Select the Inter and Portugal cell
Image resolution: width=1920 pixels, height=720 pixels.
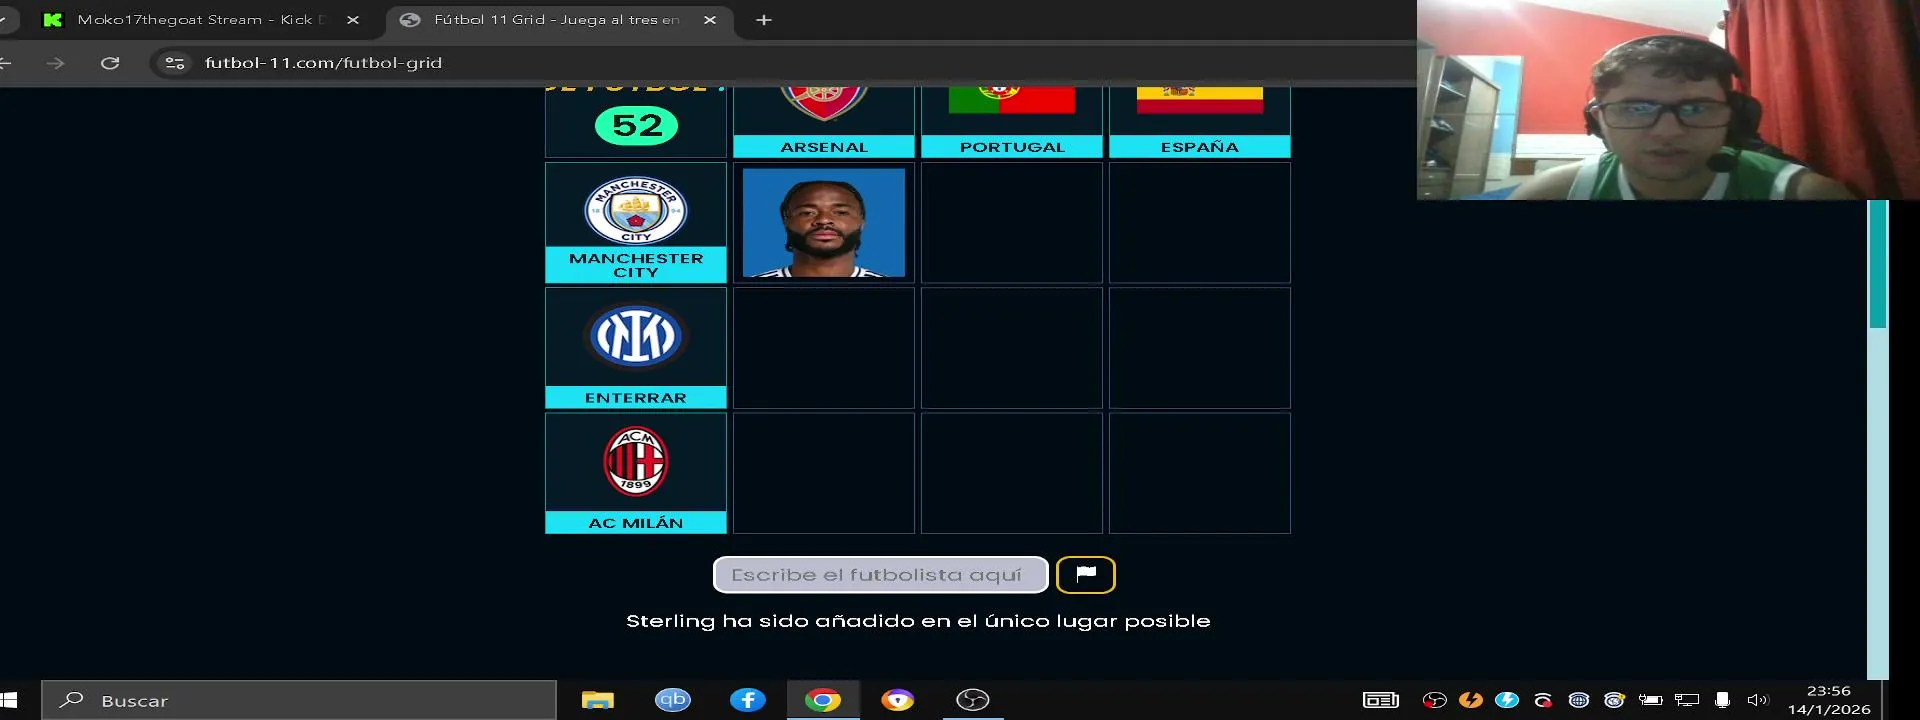(x=1012, y=348)
